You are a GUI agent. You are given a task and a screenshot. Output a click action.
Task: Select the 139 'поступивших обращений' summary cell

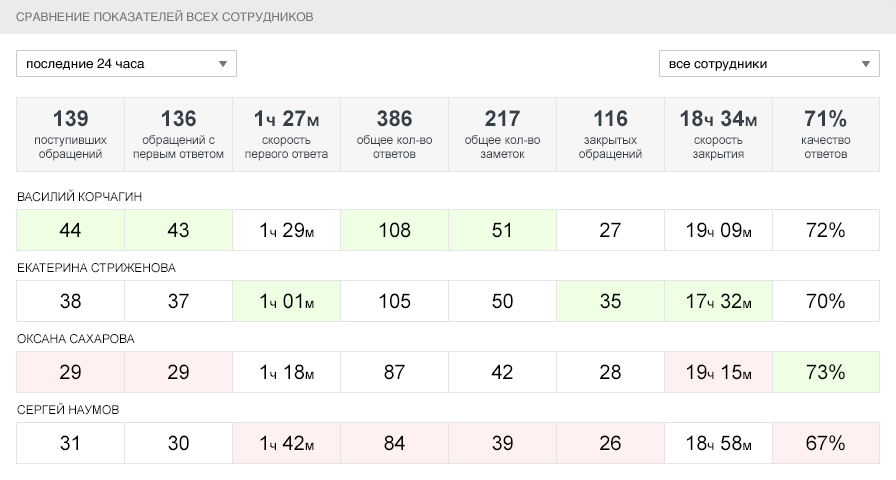[70, 134]
